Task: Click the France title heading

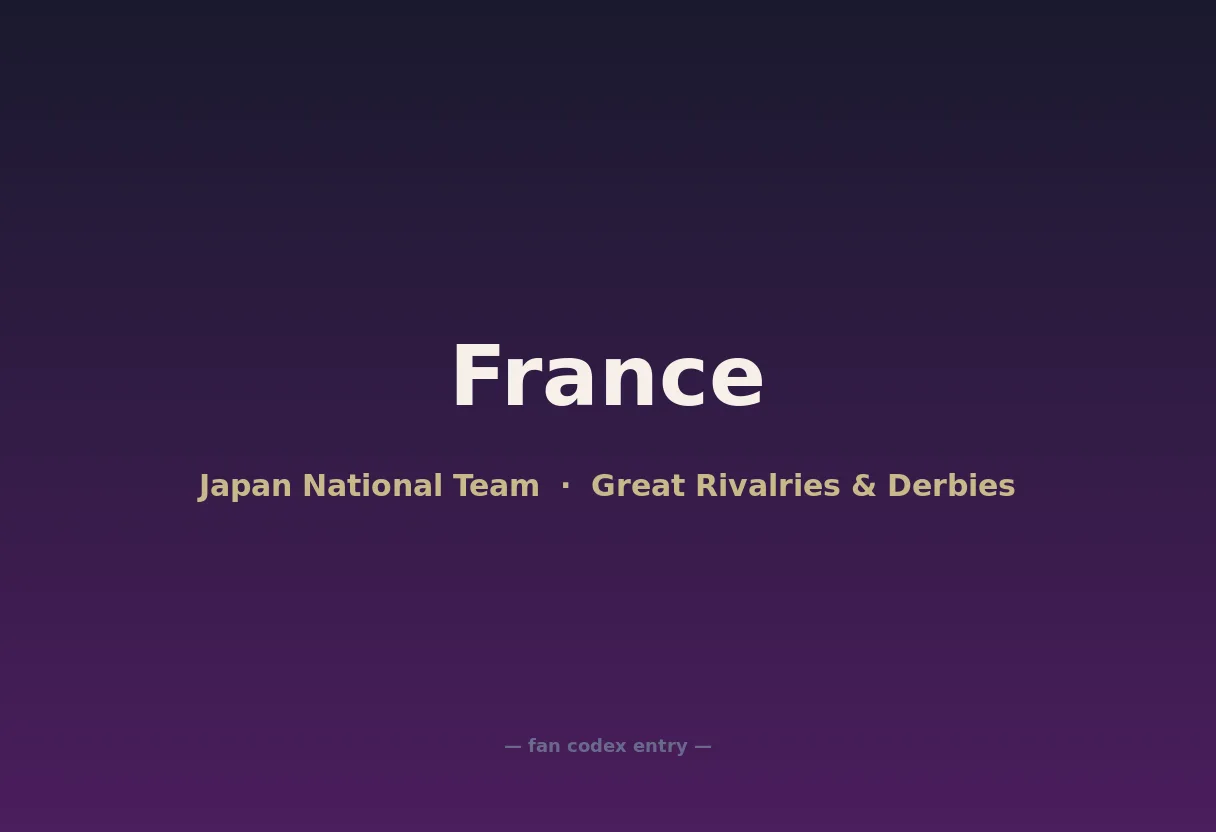Action: point(608,377)
